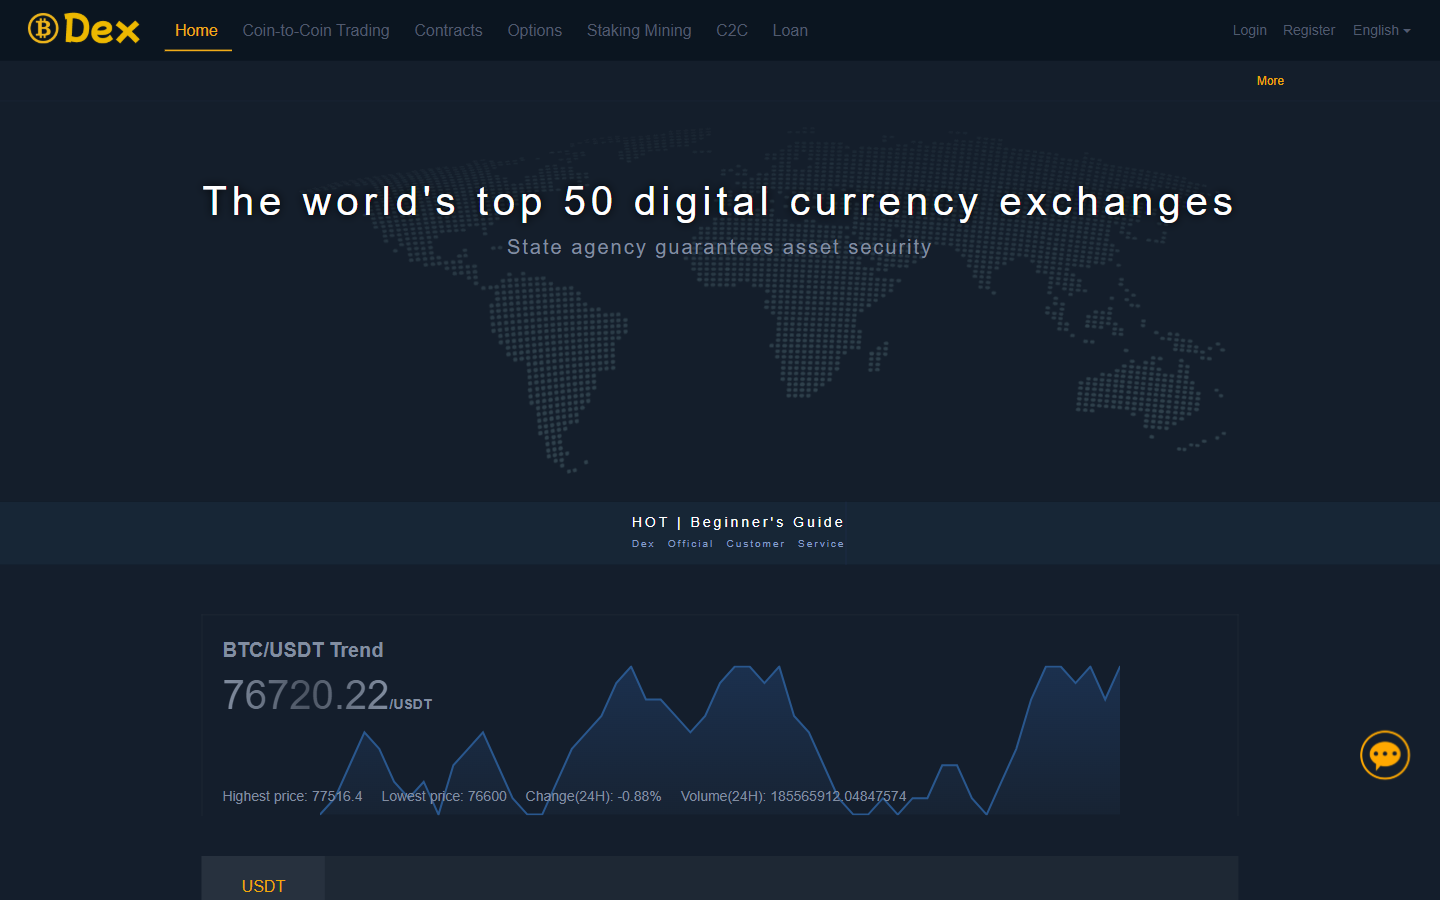Expand the English language dropdown

(x=1381, y=30)
